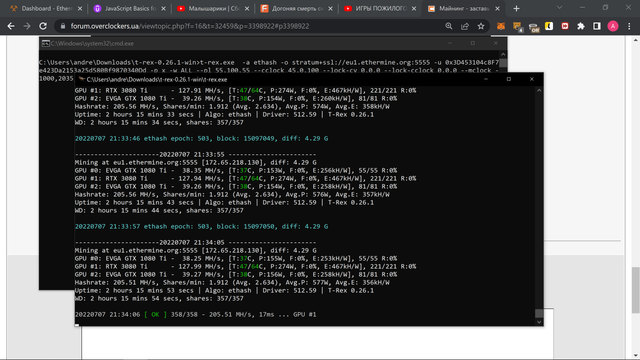
Task: Click the browser page scrollbar up arrow
Action: (635, 40)
